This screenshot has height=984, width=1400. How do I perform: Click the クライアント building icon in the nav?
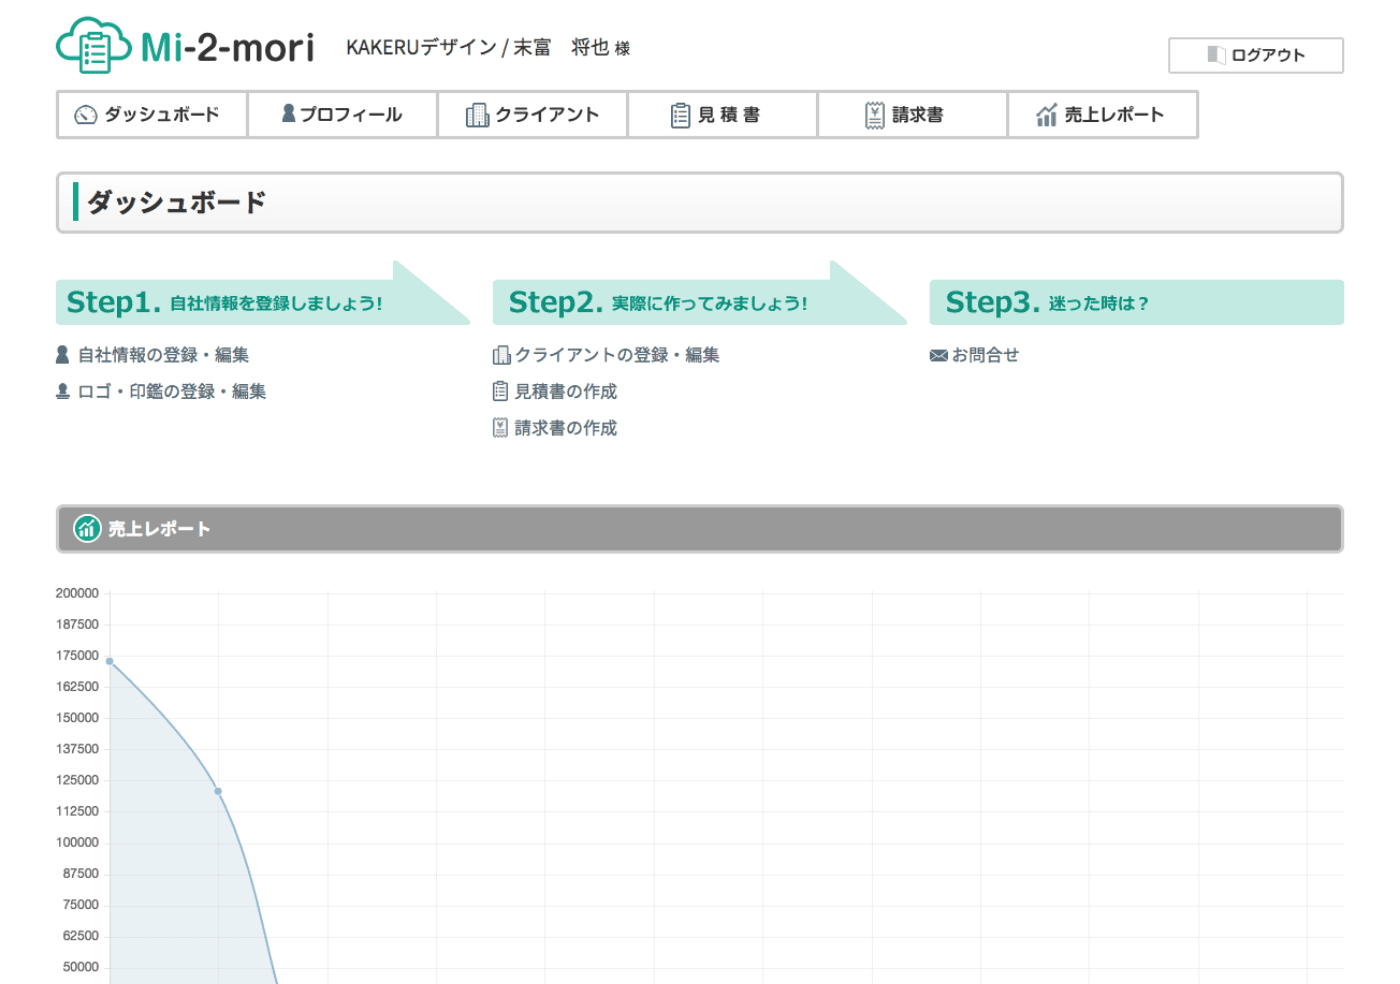(x=477, y=115)
